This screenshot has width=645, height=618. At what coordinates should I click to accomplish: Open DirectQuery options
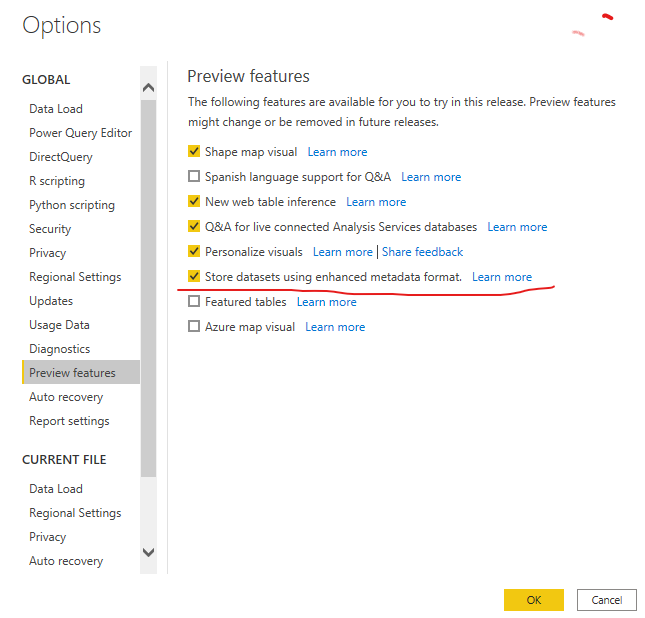click(61, 157)
